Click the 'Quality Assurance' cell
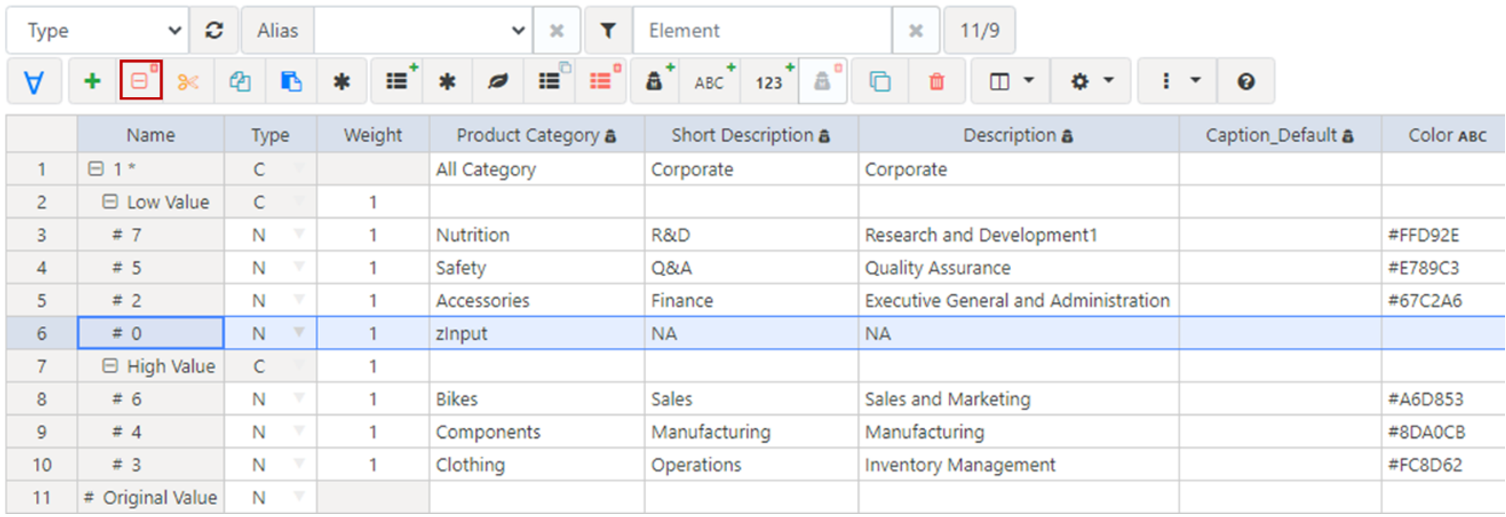 (x=1019, y=268)
